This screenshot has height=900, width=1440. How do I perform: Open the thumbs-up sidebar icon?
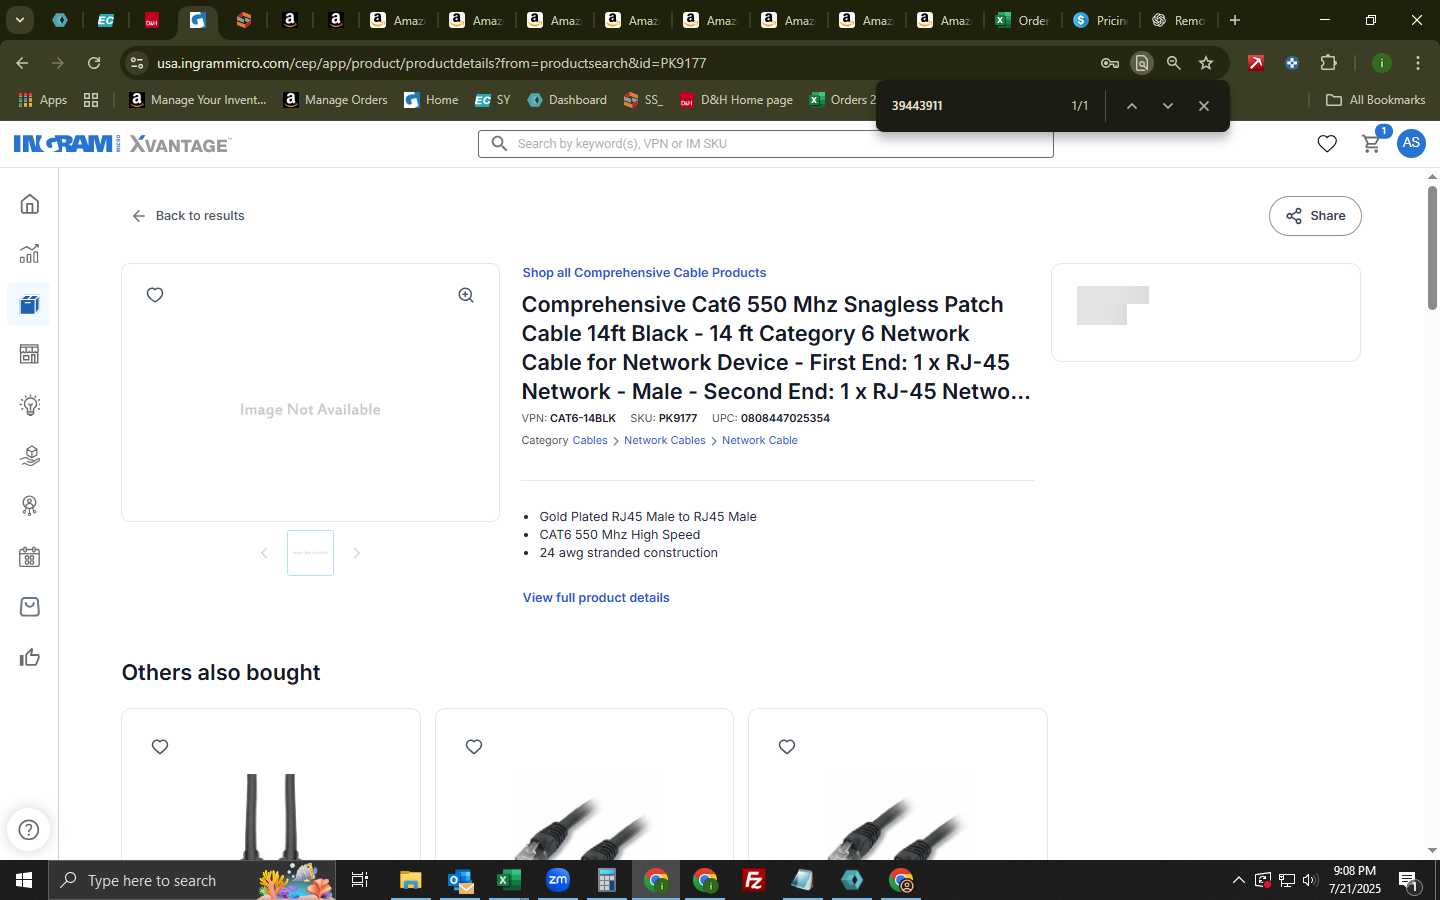tap(30, 657)
